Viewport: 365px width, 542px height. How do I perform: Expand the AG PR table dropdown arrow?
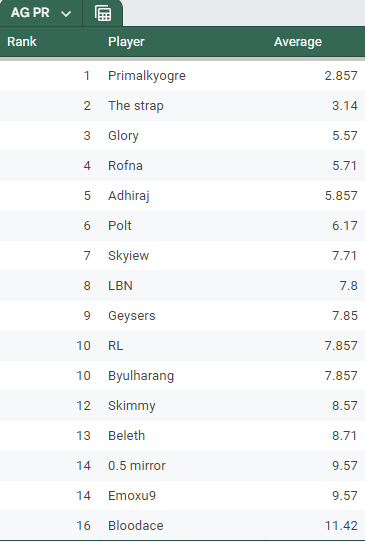click(66, 14)
